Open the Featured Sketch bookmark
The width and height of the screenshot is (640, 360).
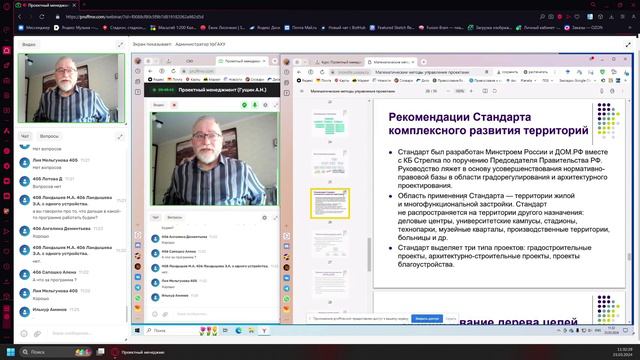coord(392,28)
